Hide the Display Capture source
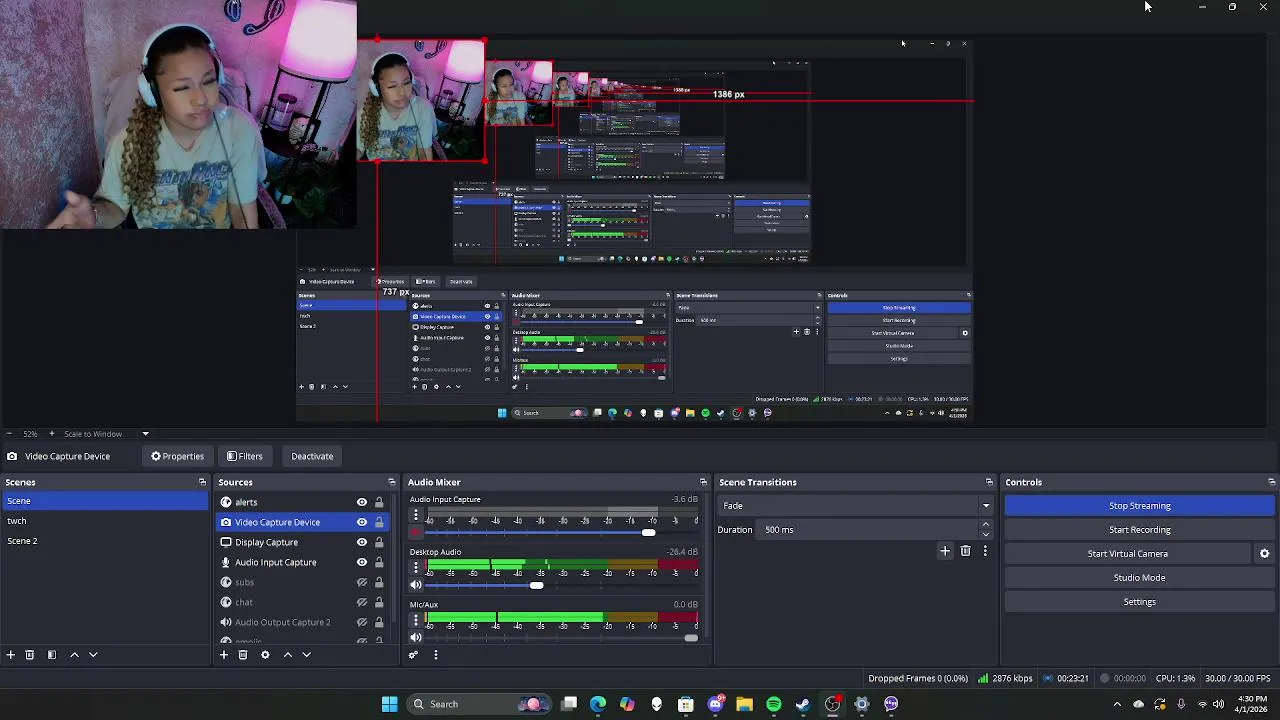Screen dimensions: 1280x720 click(x=362, y=542)
